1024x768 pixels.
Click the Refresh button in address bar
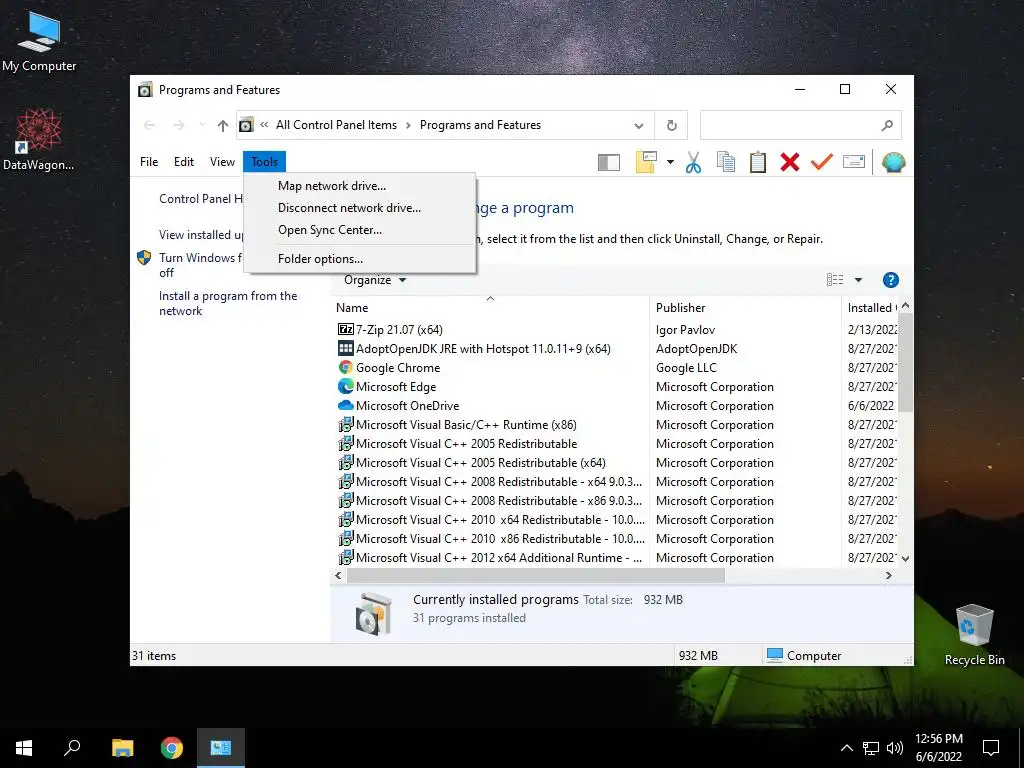click(671, 125)
